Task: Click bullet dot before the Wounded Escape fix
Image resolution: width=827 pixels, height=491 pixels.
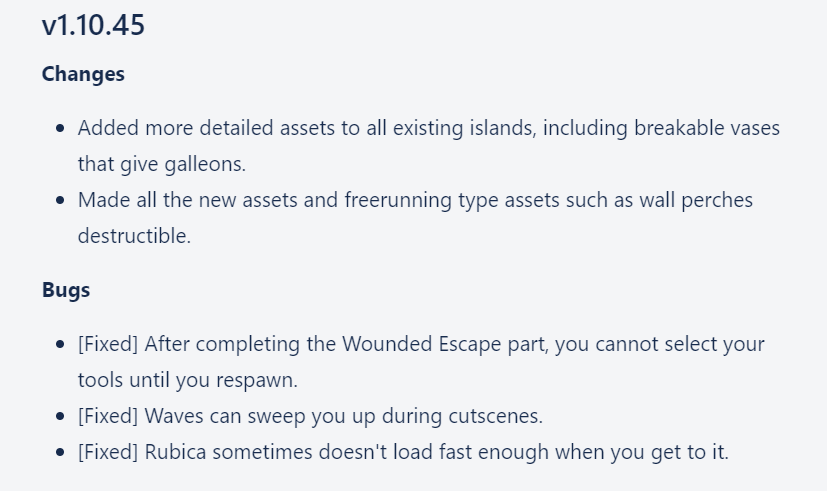Action: click(62, 344)
